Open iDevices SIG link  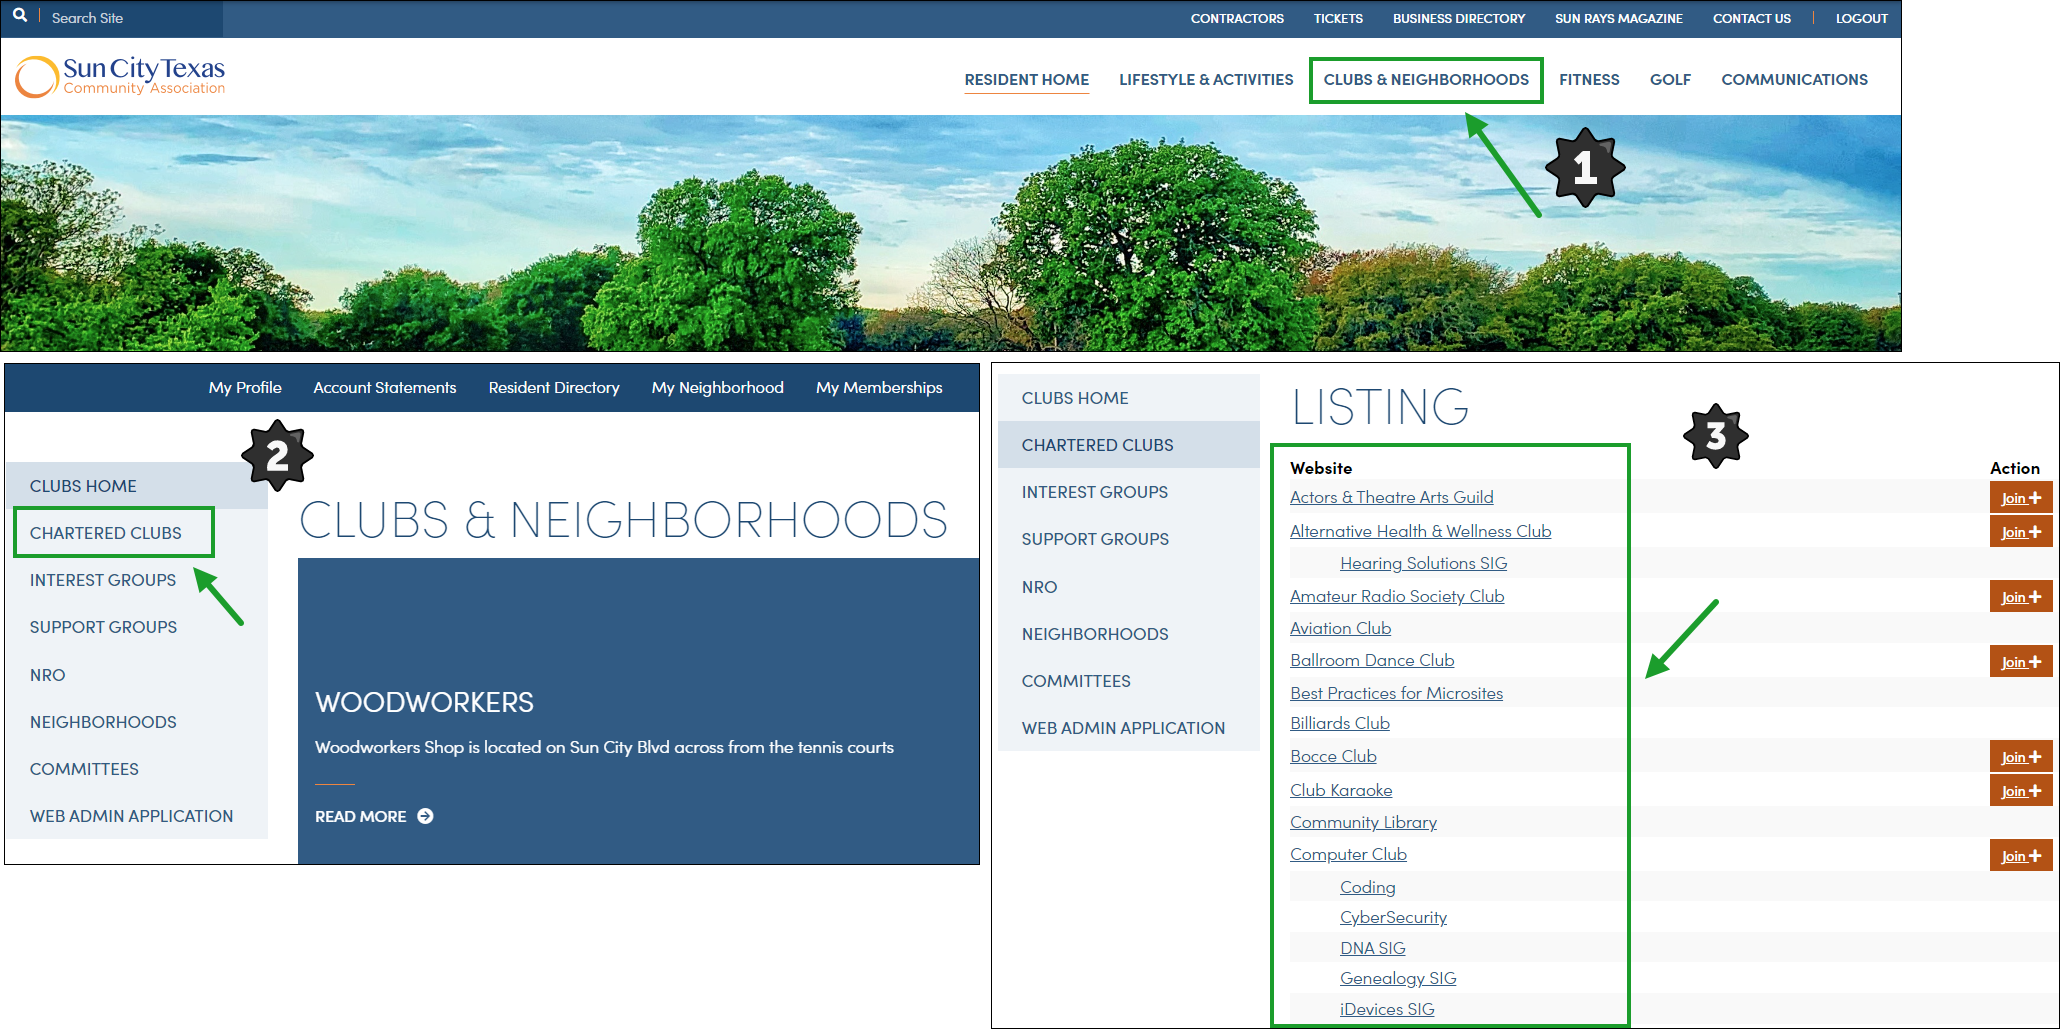tap(1387, 1009)
